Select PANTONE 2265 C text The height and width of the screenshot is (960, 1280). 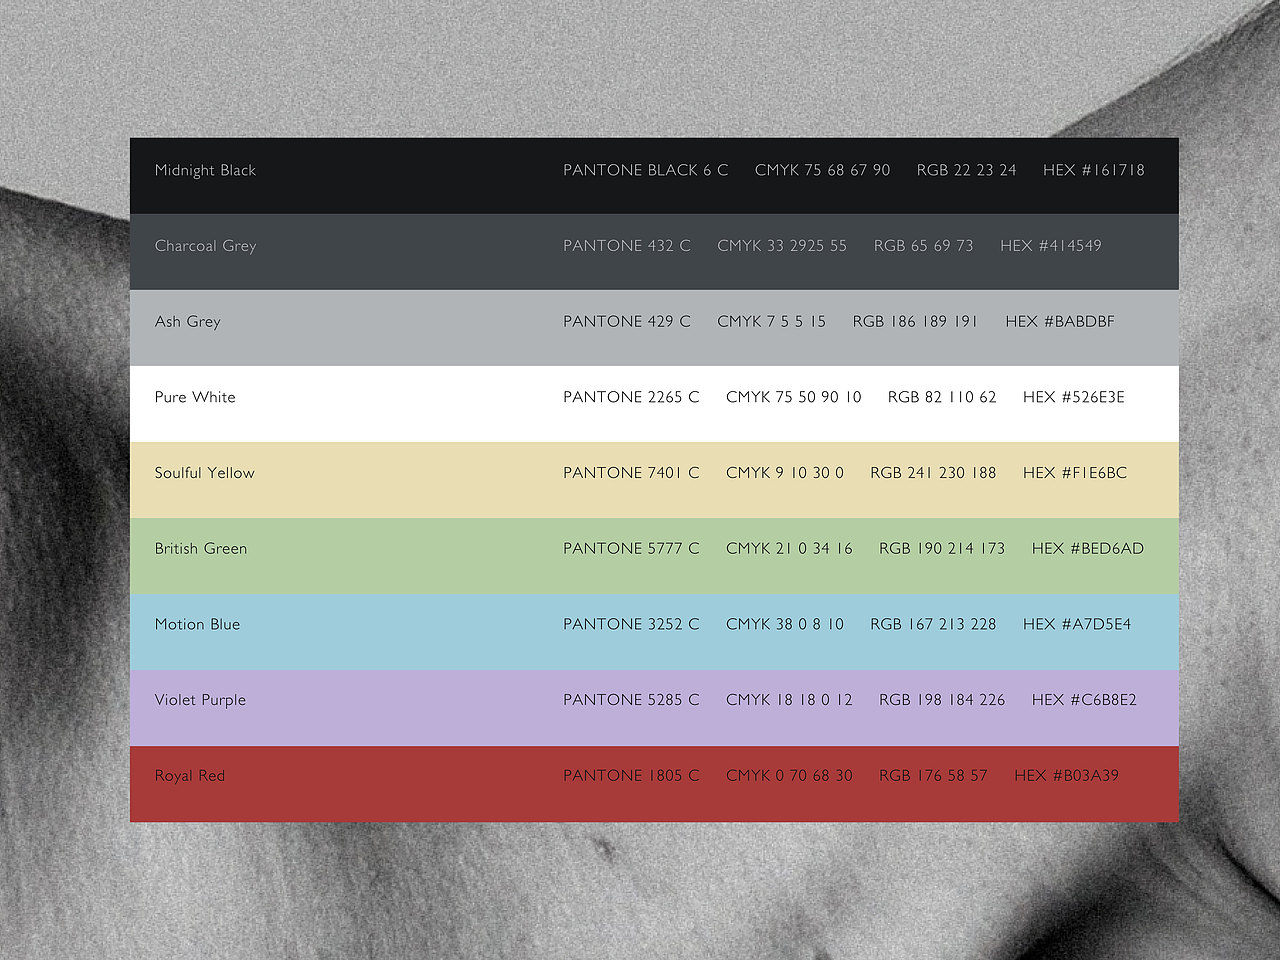pos(631,397)
